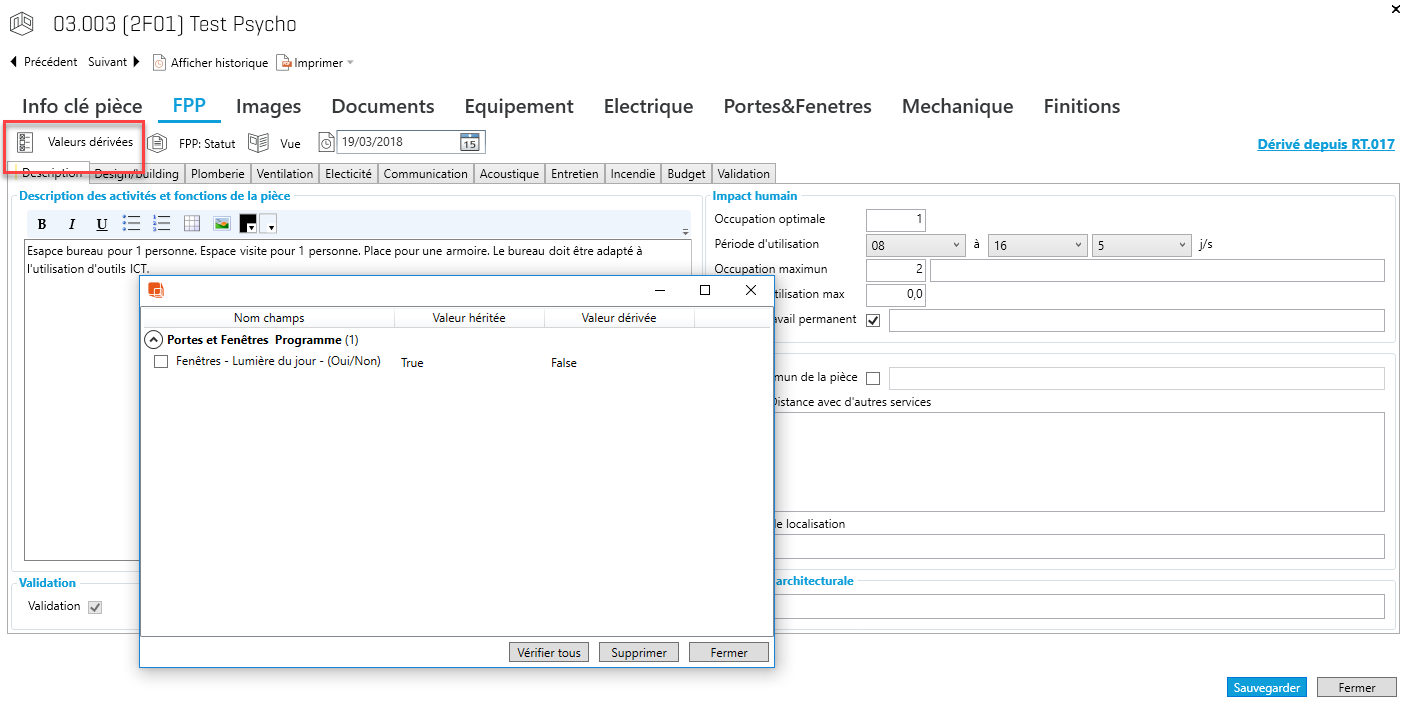Insert a table in the description
The image size is (1407, 707).
click(191, 223)
